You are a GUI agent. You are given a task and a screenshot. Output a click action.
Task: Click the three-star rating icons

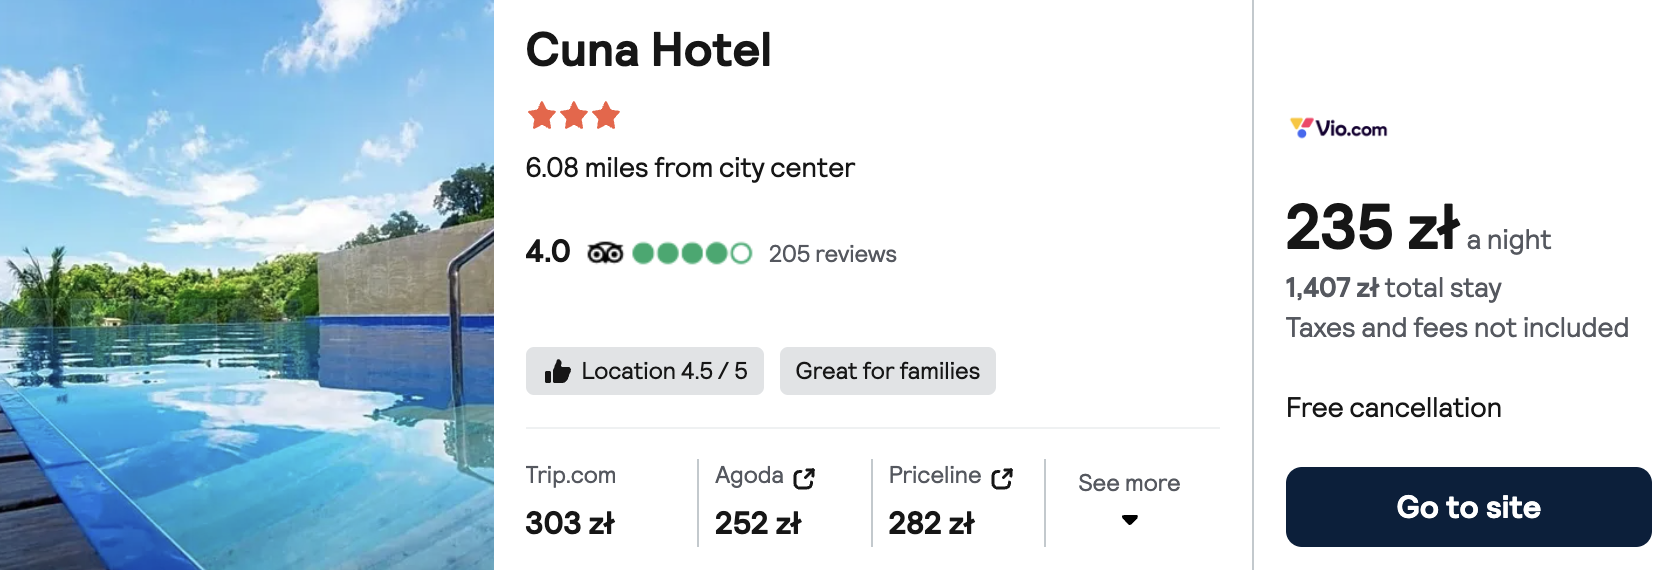coord(573,116)
